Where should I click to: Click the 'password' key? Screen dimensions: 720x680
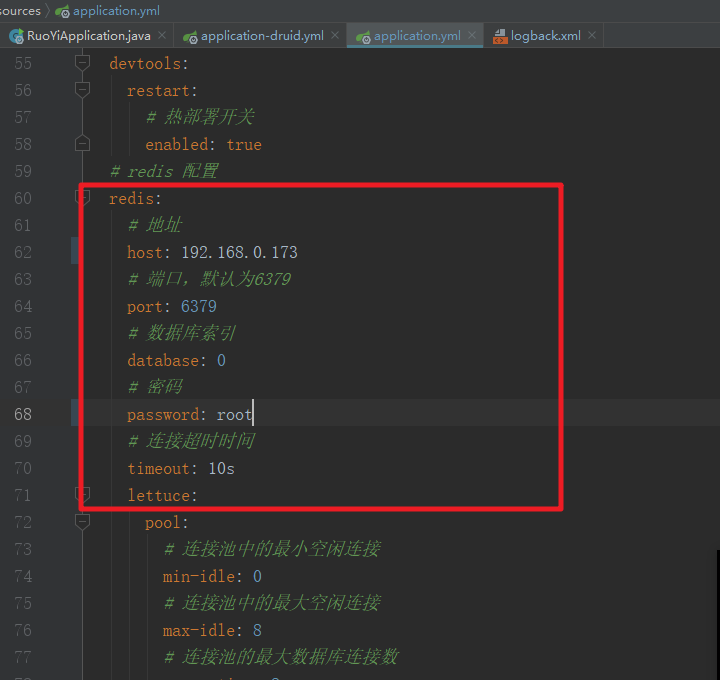coord(163,415)
